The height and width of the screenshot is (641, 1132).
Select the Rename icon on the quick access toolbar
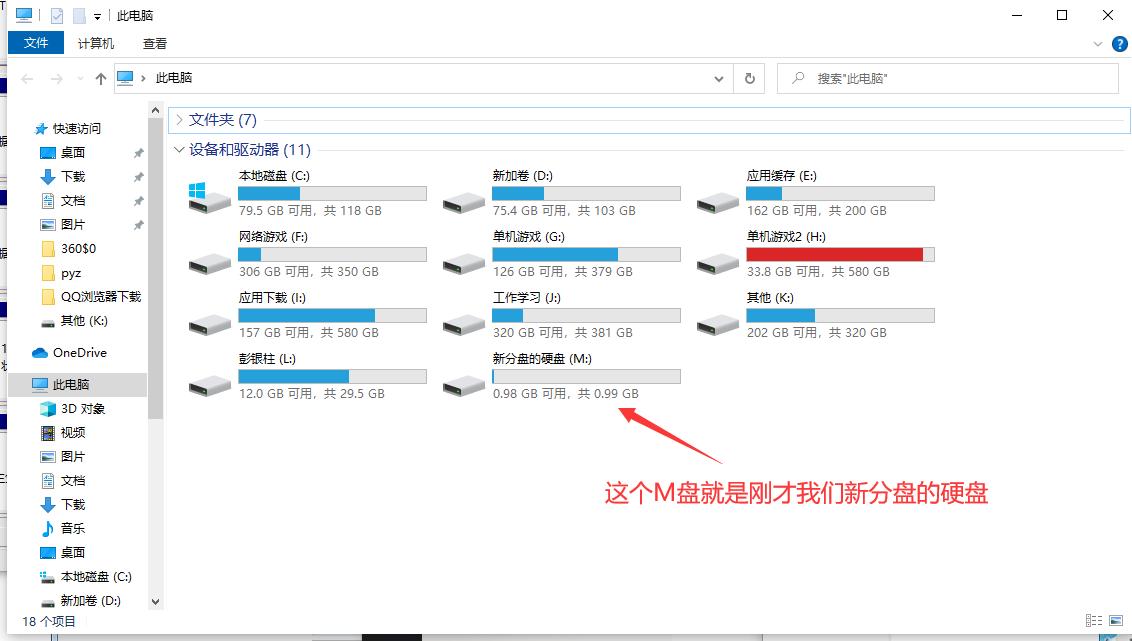pyautogui.click(x=79, y=14)
